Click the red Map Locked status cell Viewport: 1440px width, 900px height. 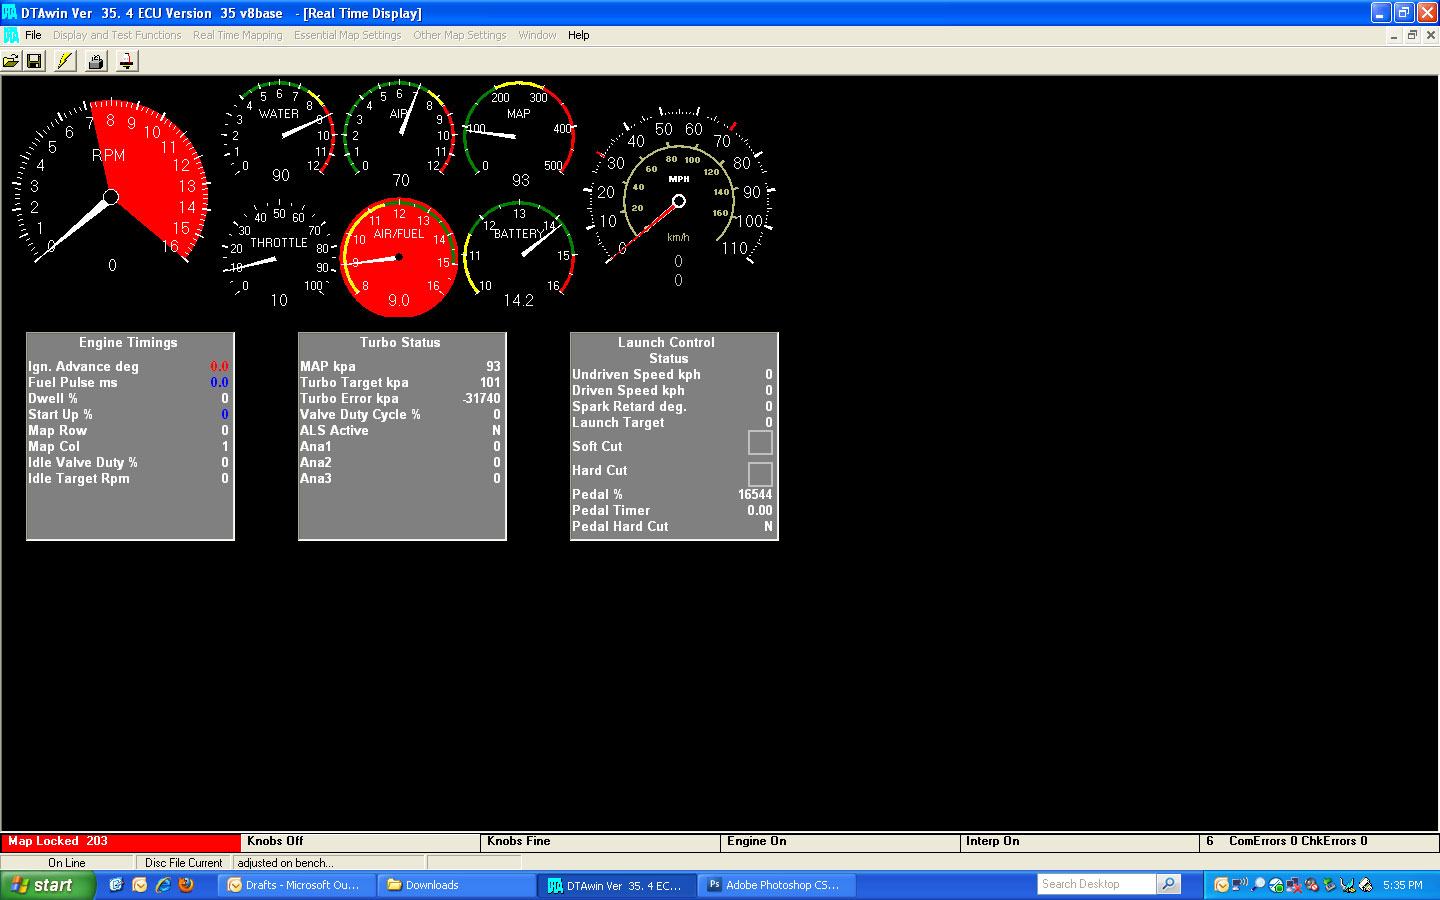click(x=120, y=842)
